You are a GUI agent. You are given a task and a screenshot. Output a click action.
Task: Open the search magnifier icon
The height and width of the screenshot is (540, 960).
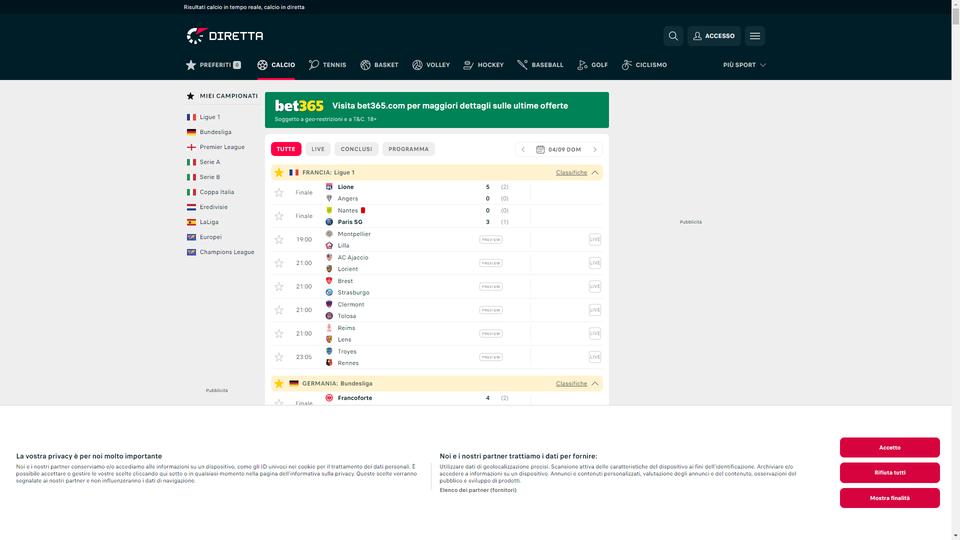pos(673,36)
